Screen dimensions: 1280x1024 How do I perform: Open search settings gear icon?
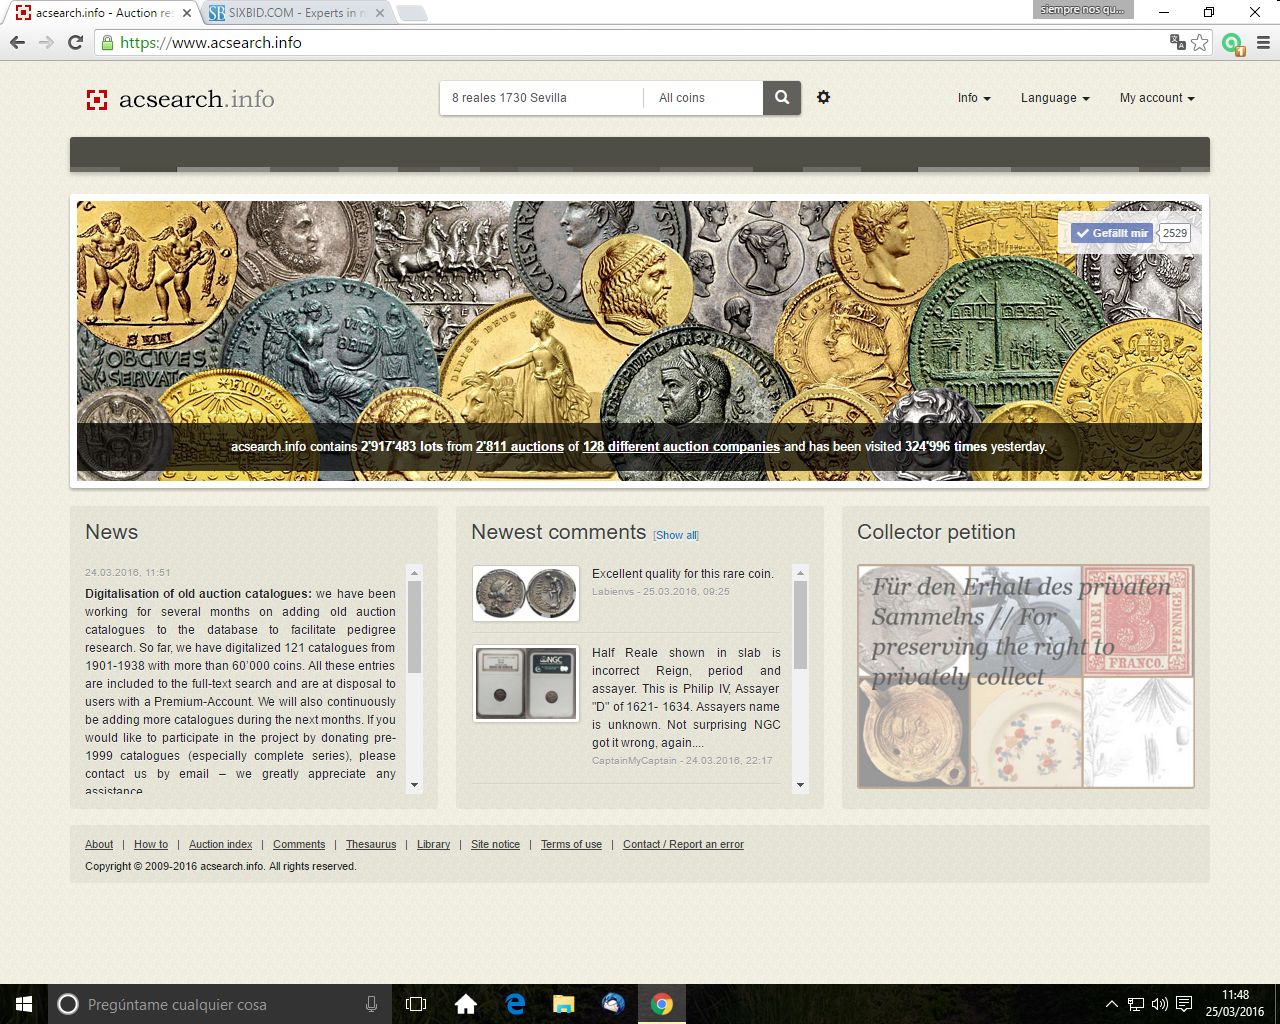coord(823,97)
